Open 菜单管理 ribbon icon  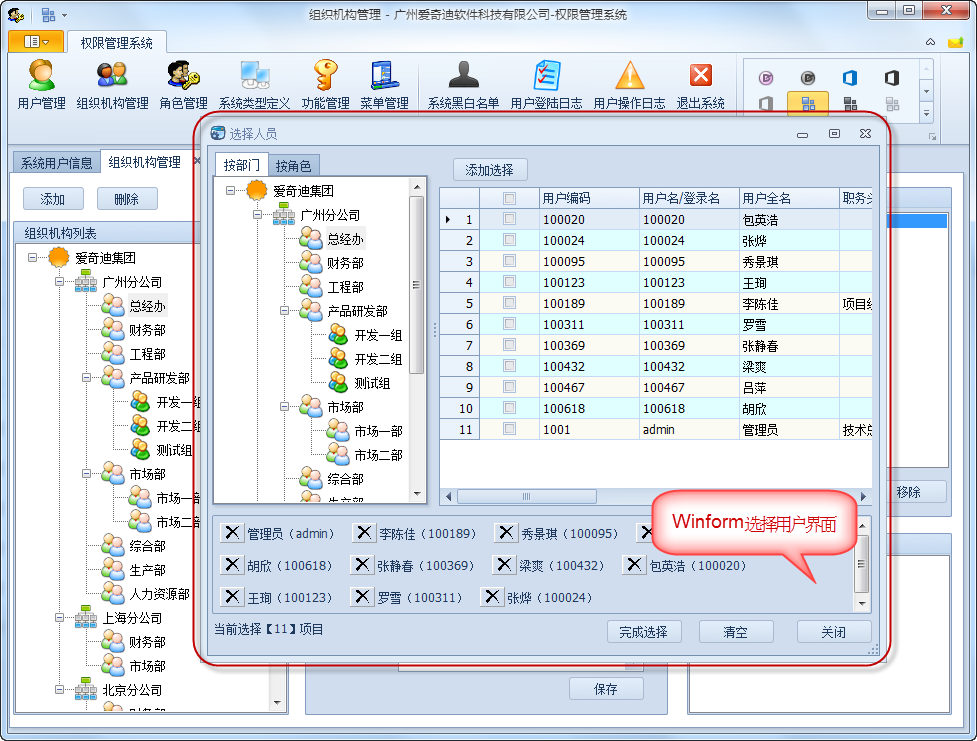click(384, 85)
